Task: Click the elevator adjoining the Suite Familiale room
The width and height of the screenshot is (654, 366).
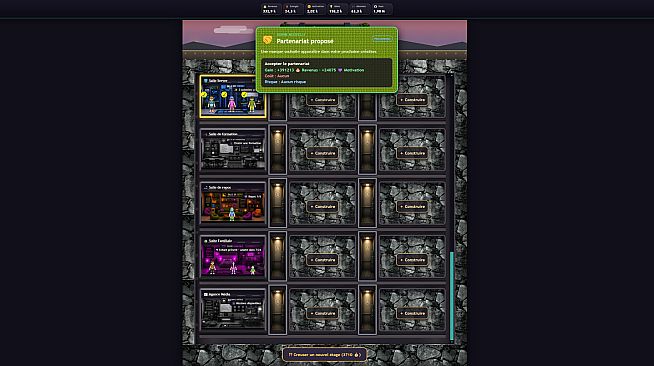Action: point(277,256)
